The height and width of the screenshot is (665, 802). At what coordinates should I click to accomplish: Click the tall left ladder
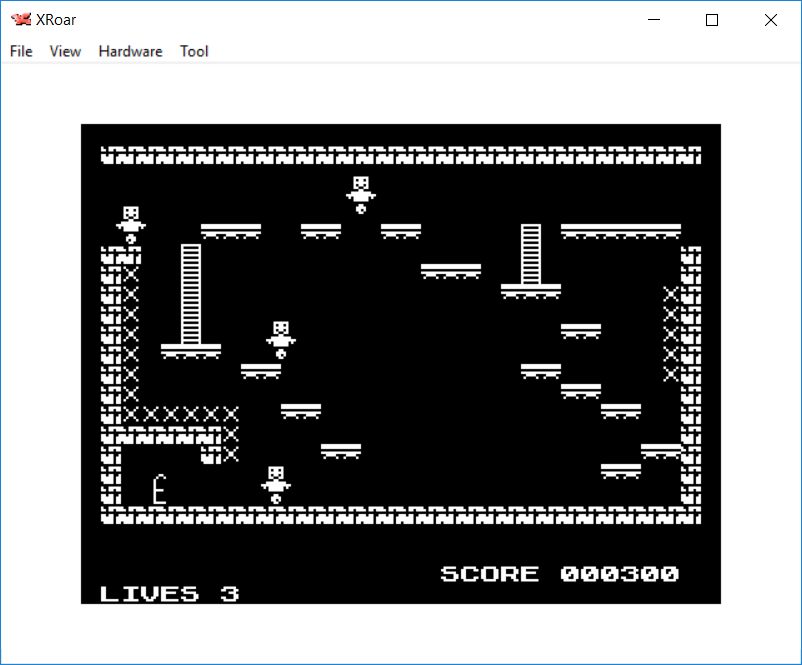[x=191, y=294]
